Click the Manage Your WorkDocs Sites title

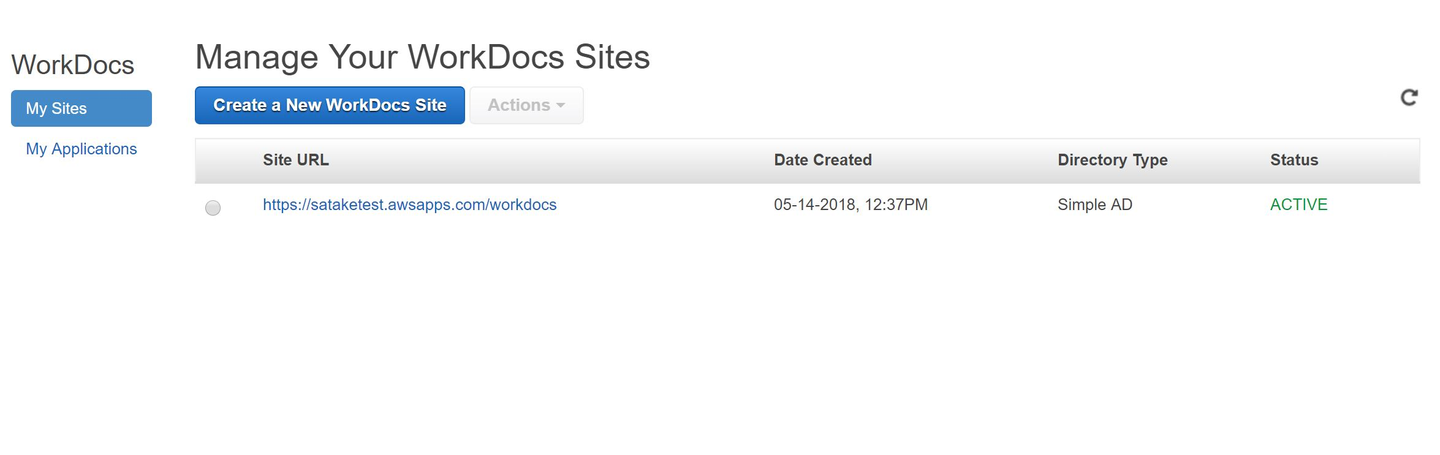click(x=422, y=57)
